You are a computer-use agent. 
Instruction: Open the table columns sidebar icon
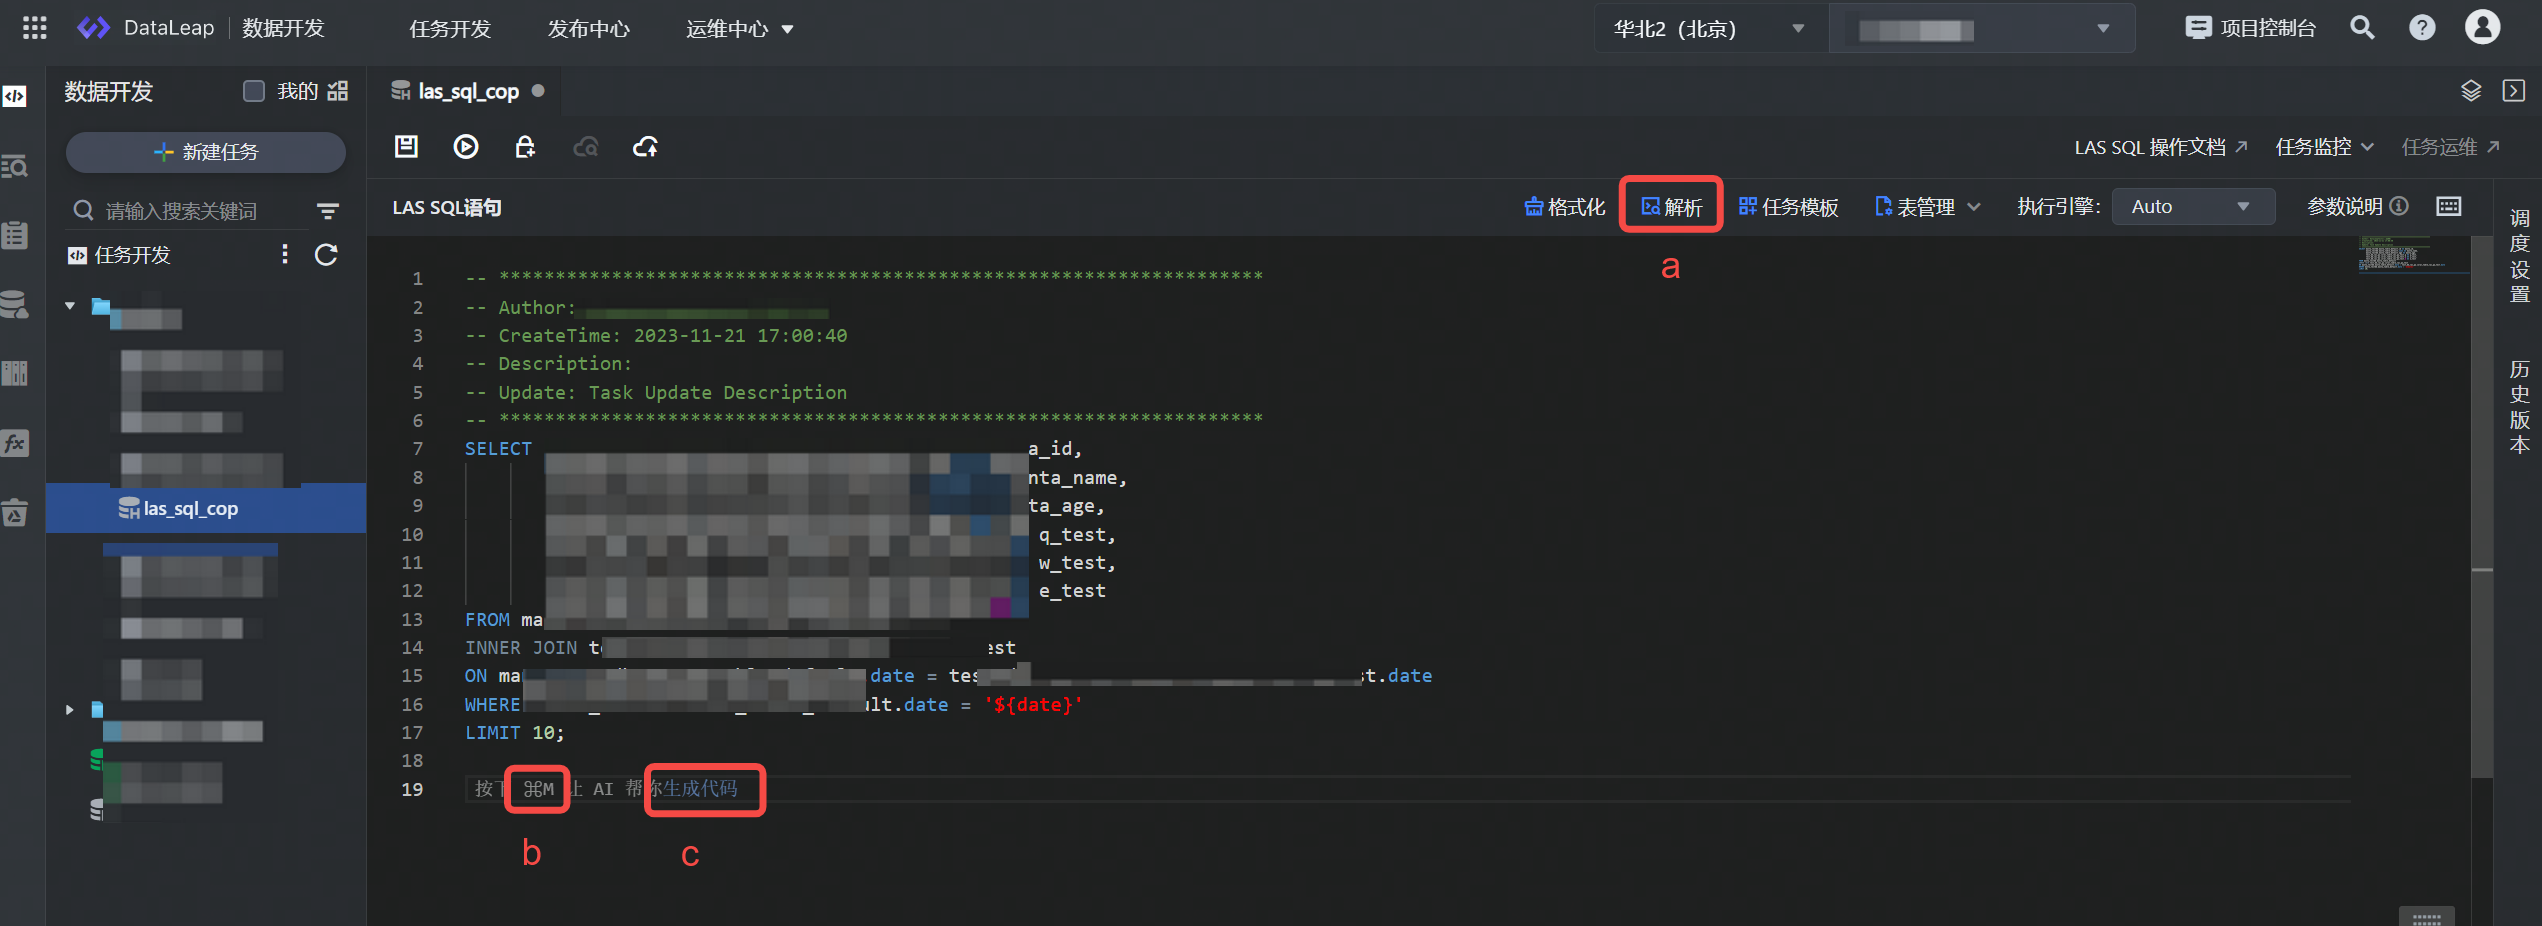pyautogui.click(x=15, y=373)
